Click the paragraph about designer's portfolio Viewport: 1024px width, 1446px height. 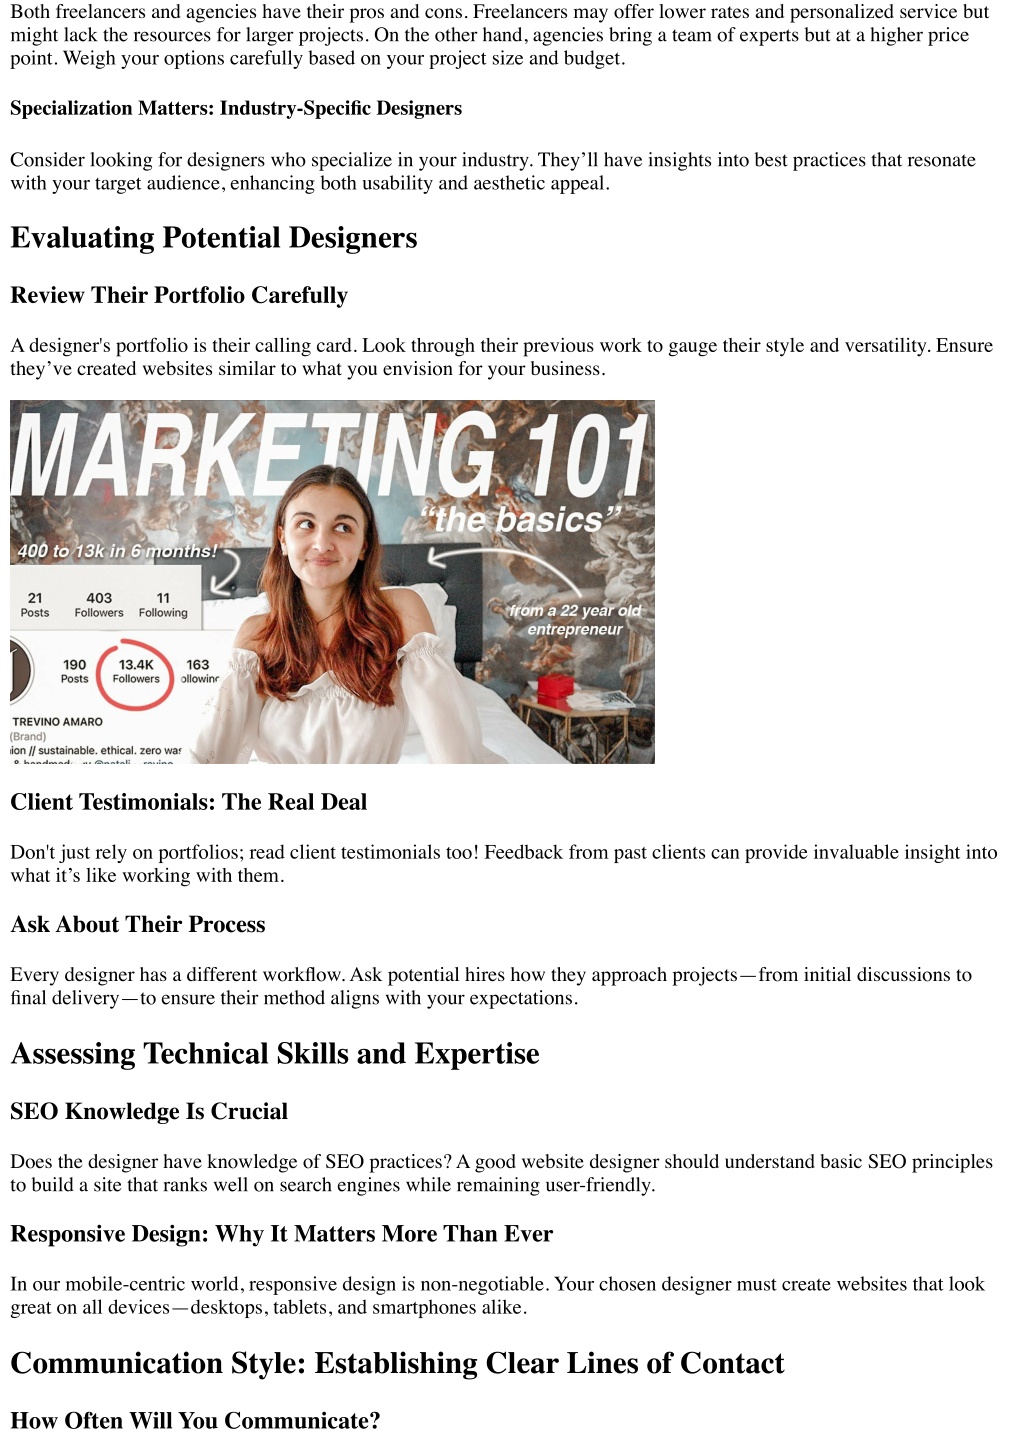point(501,357)
